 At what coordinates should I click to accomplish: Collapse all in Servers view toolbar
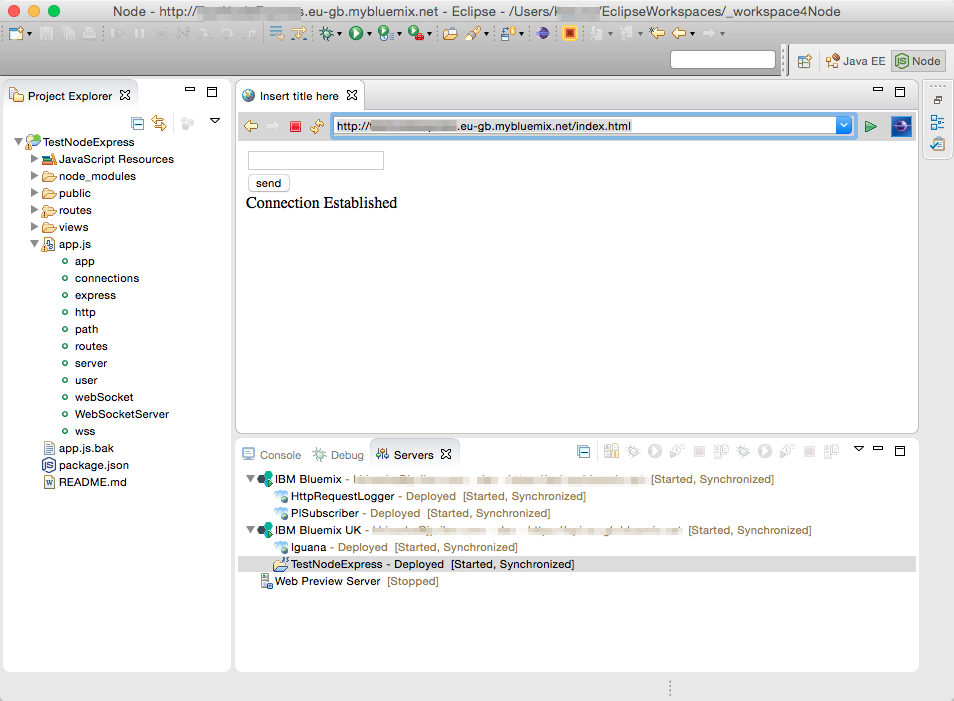click(583, 452)
